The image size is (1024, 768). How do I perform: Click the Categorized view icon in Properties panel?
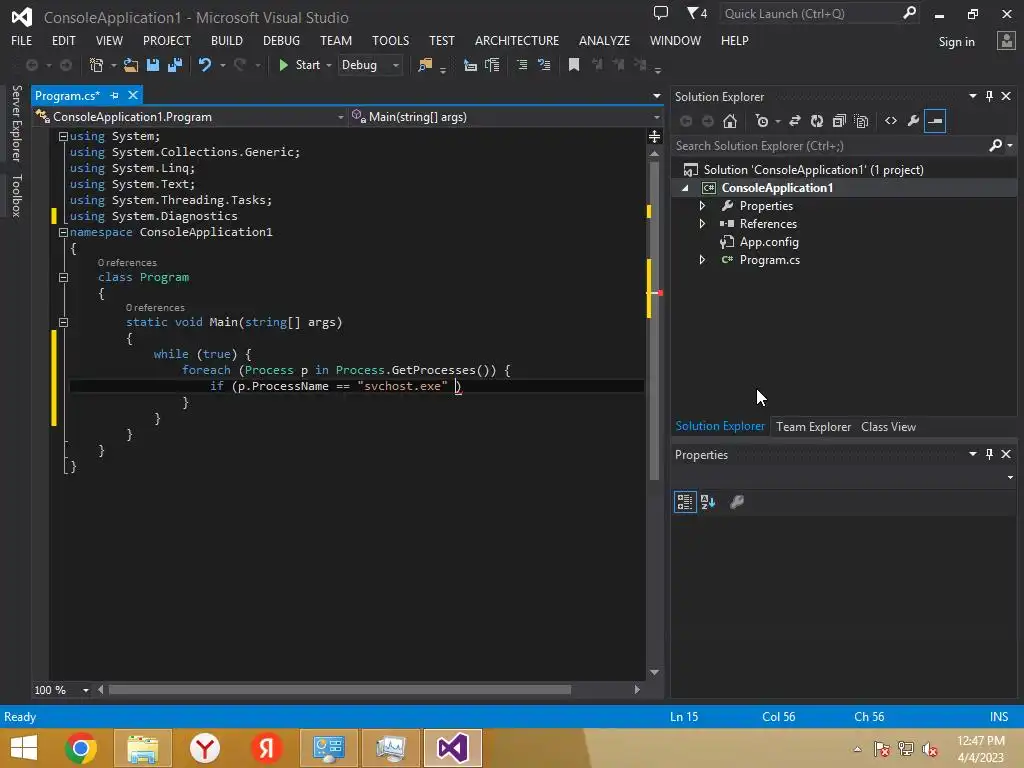(684, 502)
